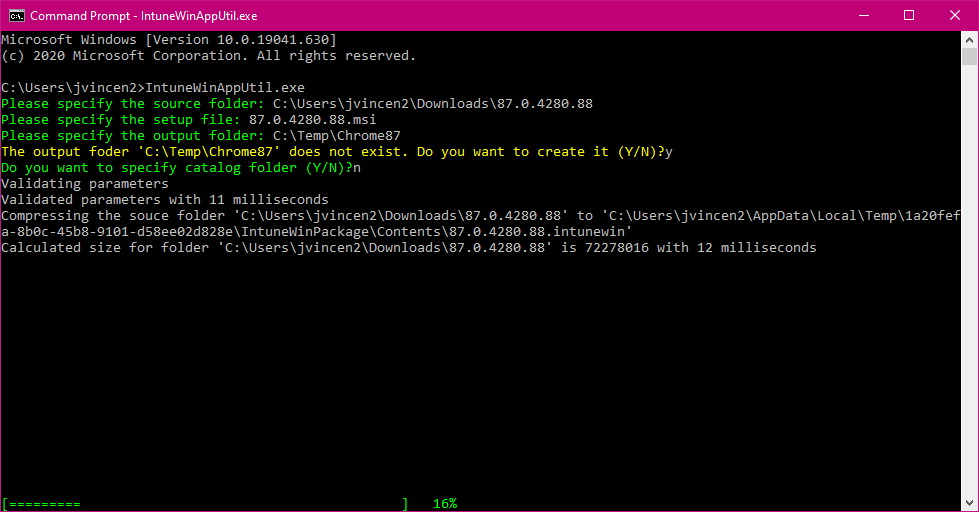This screenshot has width=979, height=512.
Task: Click 'Microsoft Windows [Version 10.0.19041.630]' line
Action: point(169,40)
